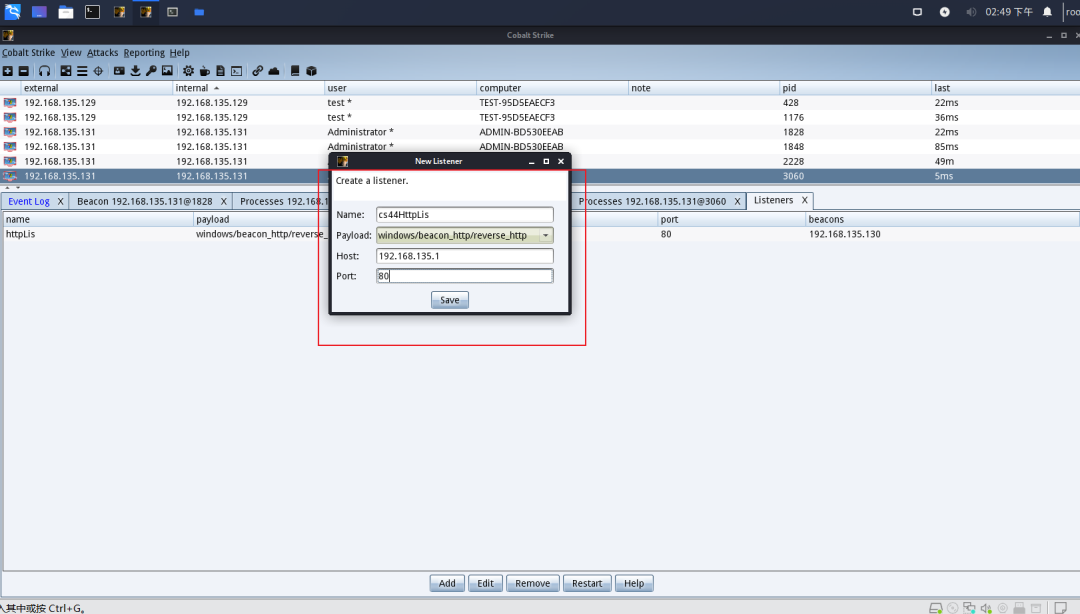Open screenshots view picture icon

point(167,71)
